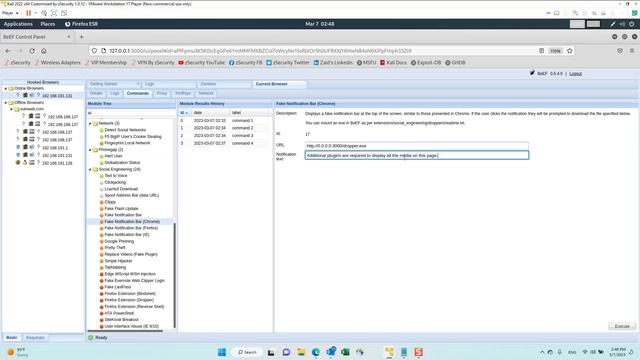The width and height of the screenshot is (640, 360).
Task: Open the Firefox application menu
Action: [x=632, y=51]
